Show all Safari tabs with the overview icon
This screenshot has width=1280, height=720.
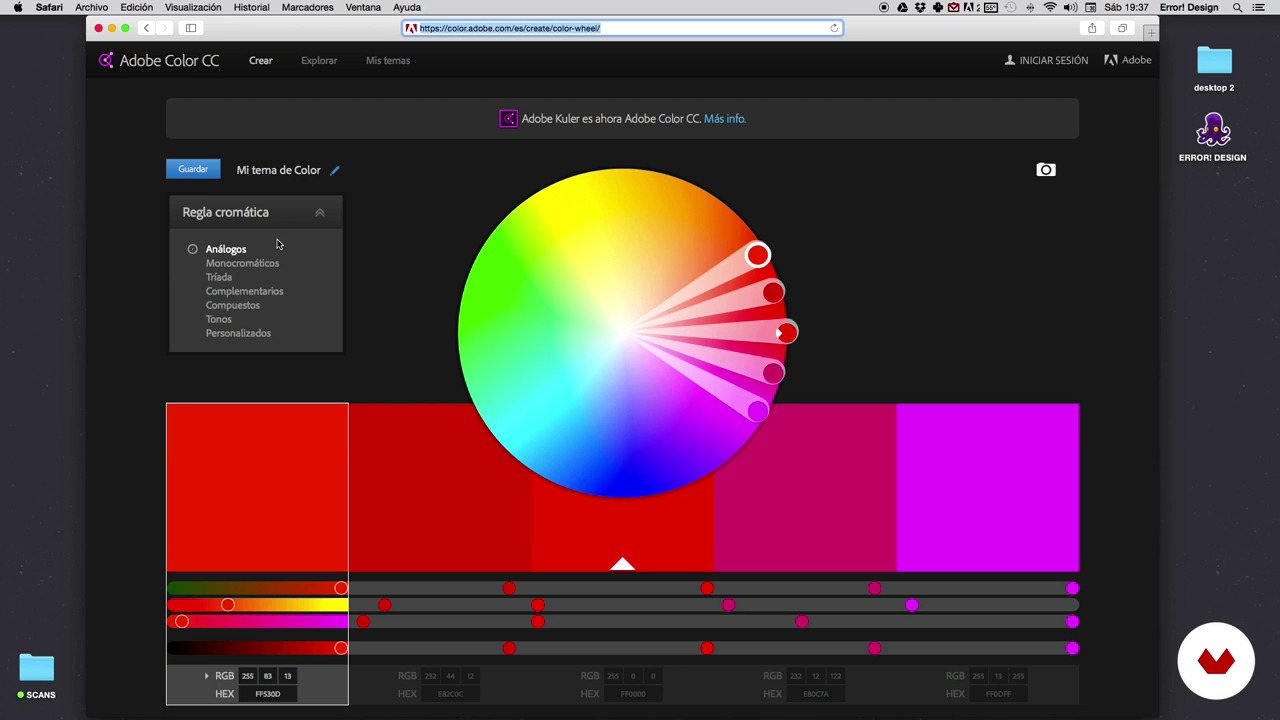pos(1122,28)
